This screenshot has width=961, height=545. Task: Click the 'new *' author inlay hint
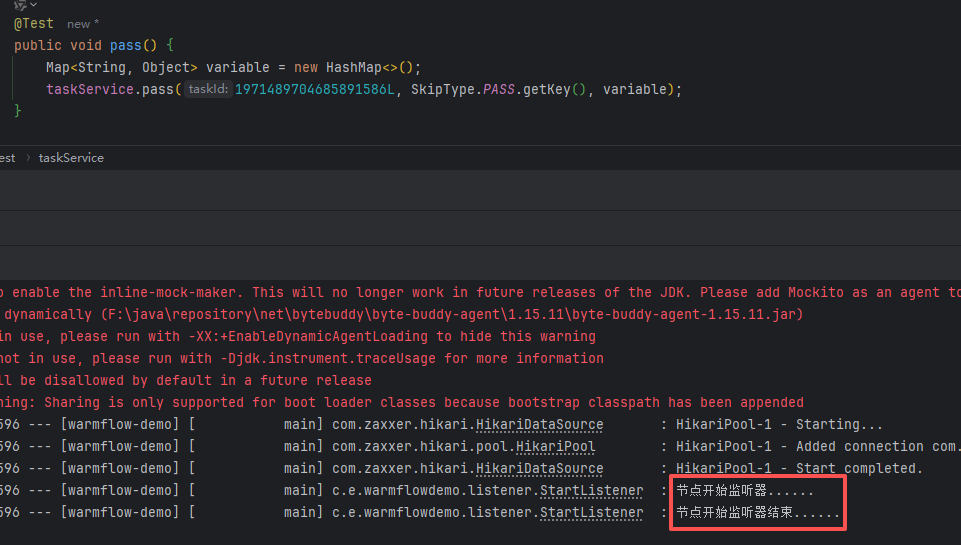point(83,24)
